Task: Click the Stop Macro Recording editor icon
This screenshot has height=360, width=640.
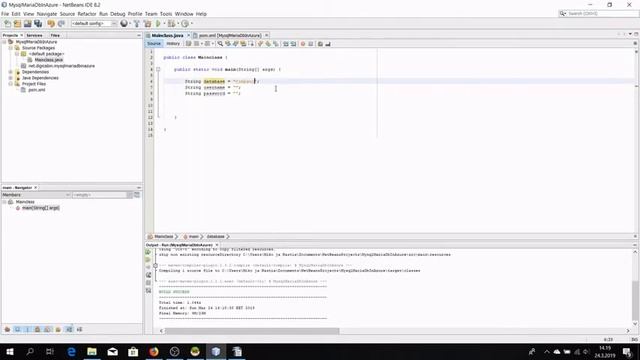Action: click(311, 44)
